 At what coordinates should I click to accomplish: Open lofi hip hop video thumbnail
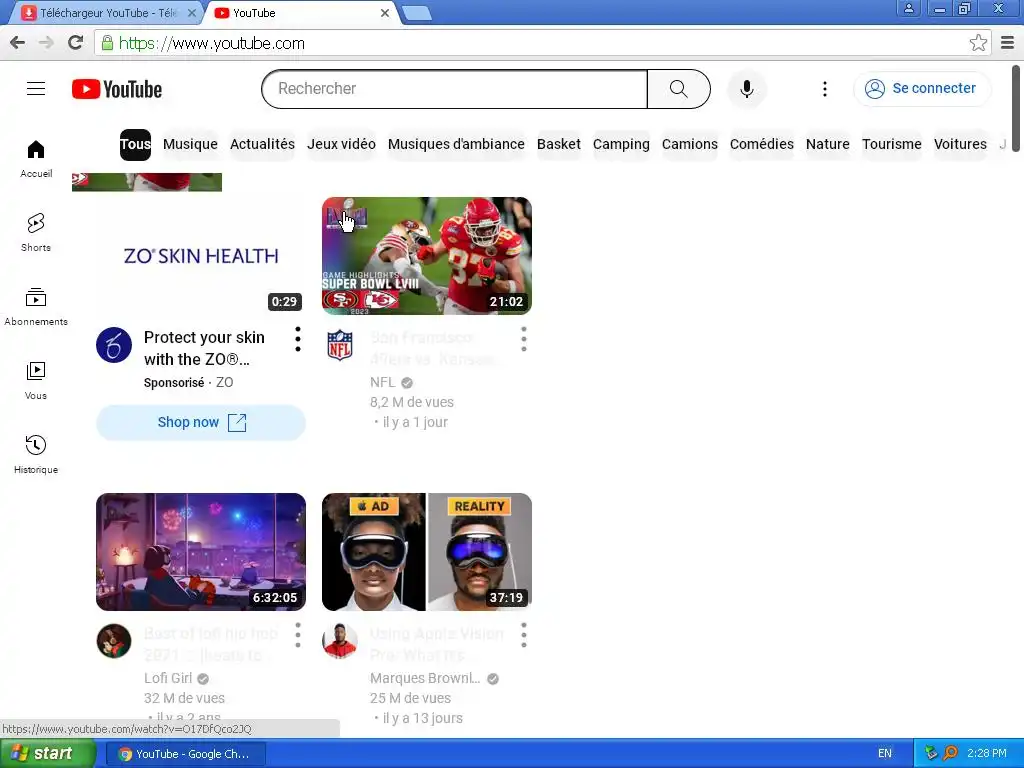point(201,552)
